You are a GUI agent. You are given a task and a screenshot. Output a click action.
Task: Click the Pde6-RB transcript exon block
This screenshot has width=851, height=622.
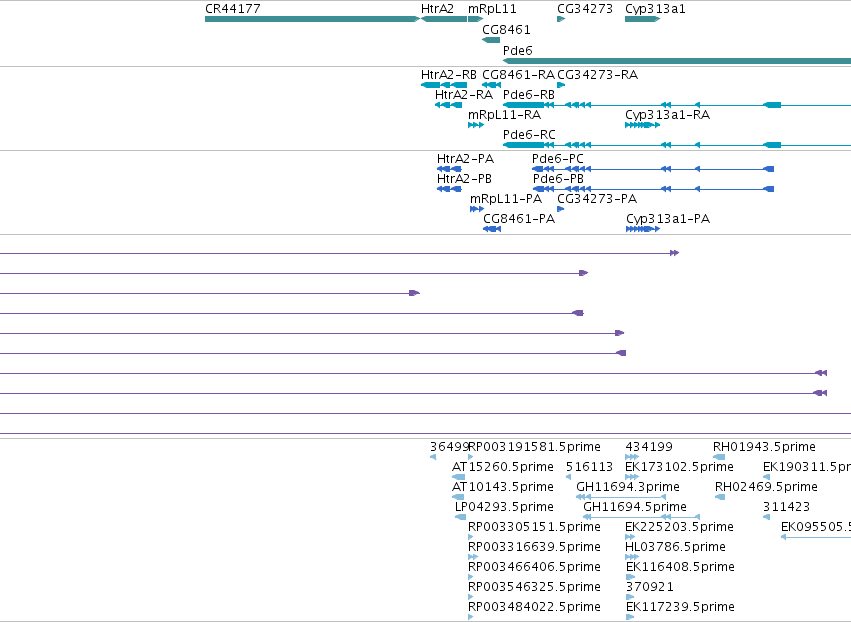click(x=524, y=105)
